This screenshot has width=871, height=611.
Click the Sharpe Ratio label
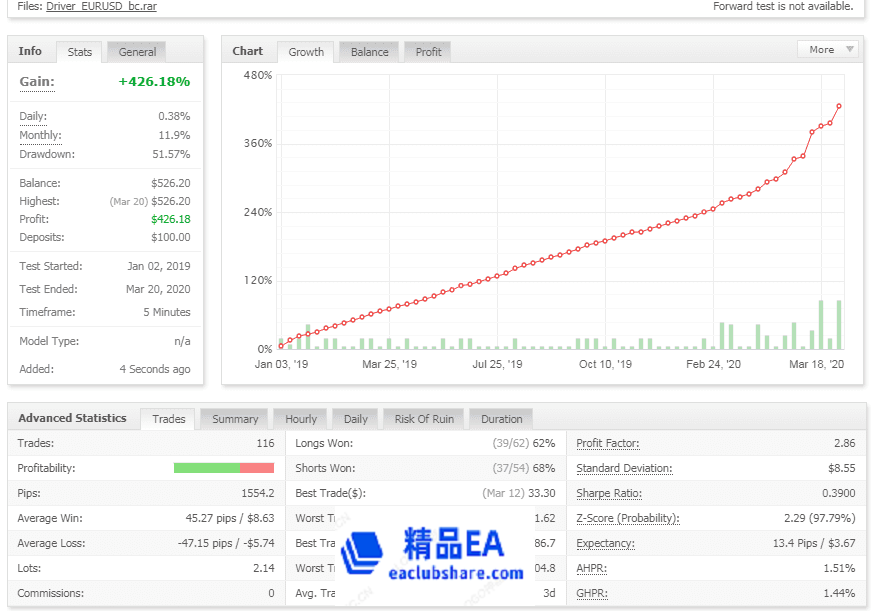click(x=609, y=493)
